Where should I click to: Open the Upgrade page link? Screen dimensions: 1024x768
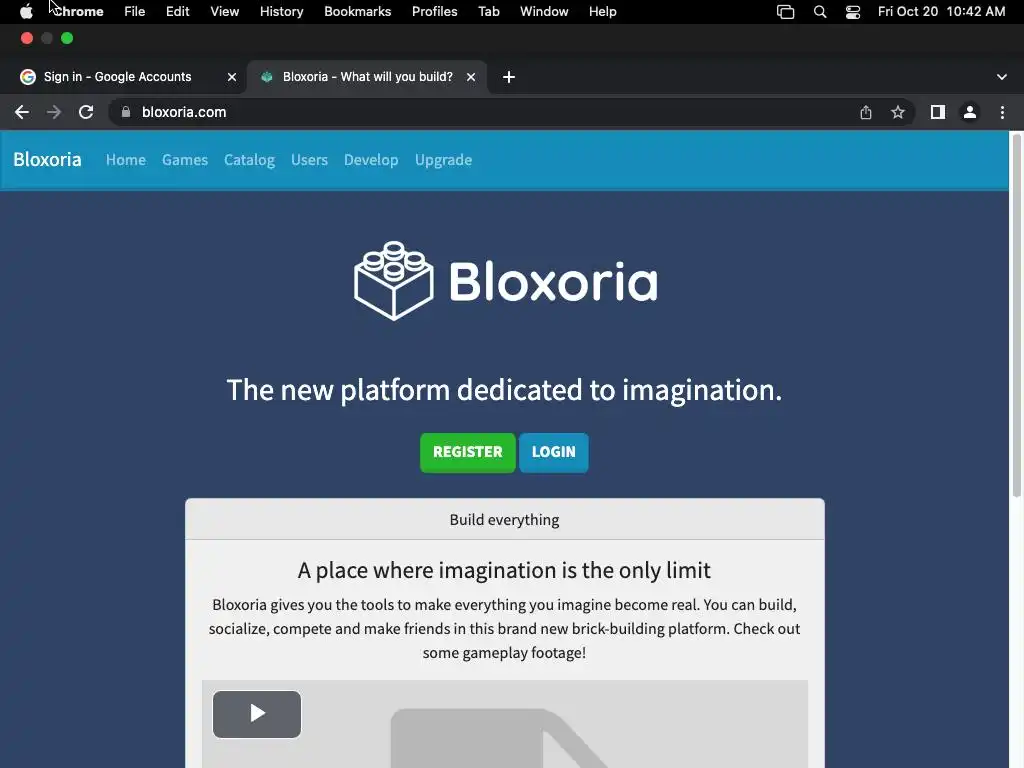click(443, 160)
